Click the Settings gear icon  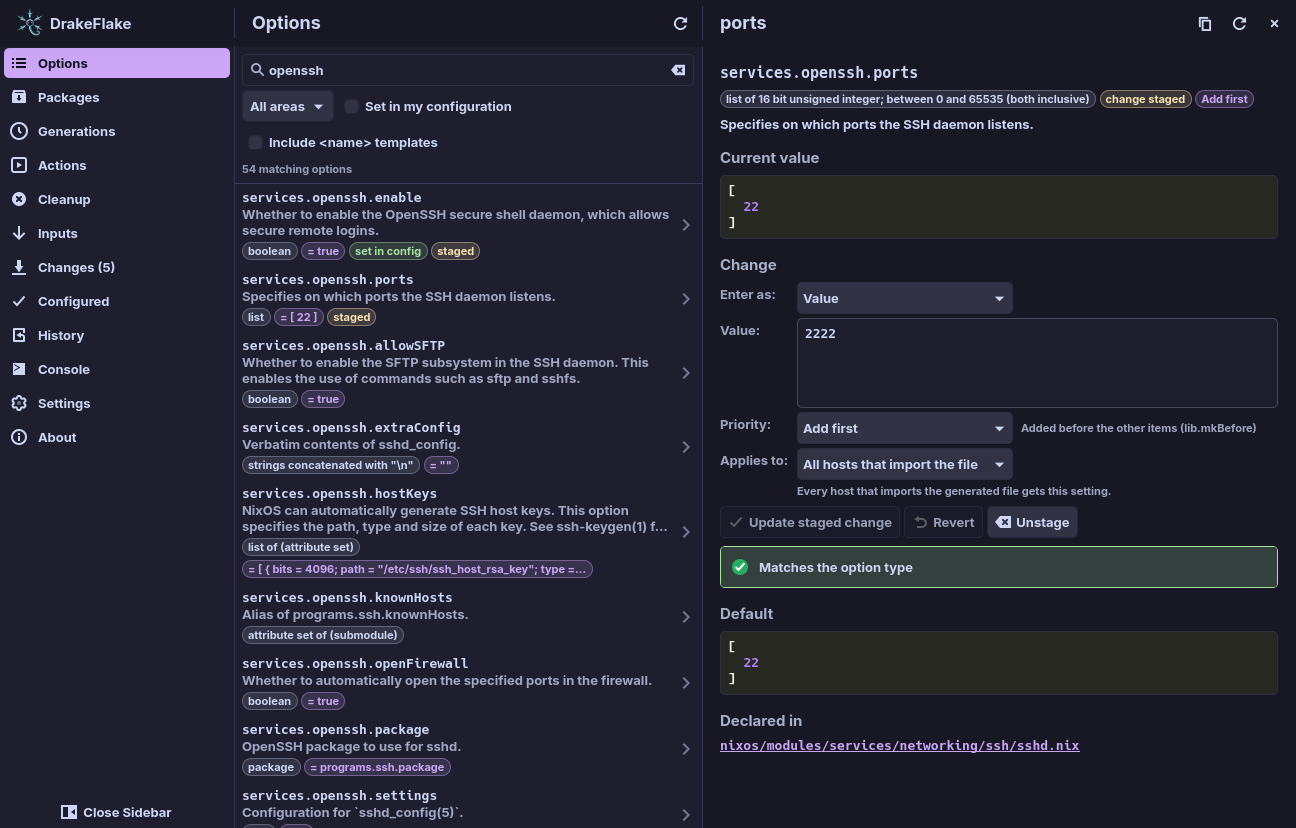click(x=19, y=403)
